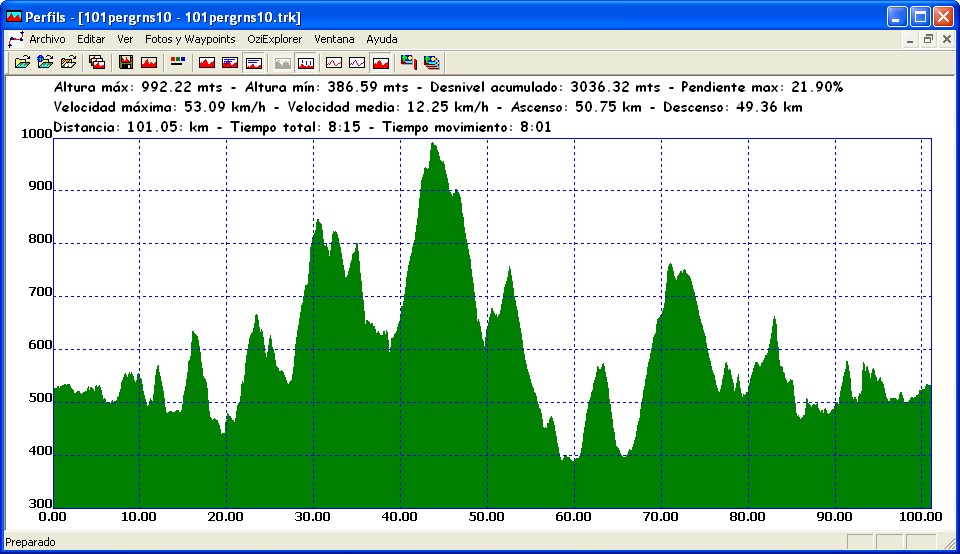The width and height of the screenshot is (960, 554).
Task: Click the 'Preparado' status bar text
Action: [x=30, y=542]
